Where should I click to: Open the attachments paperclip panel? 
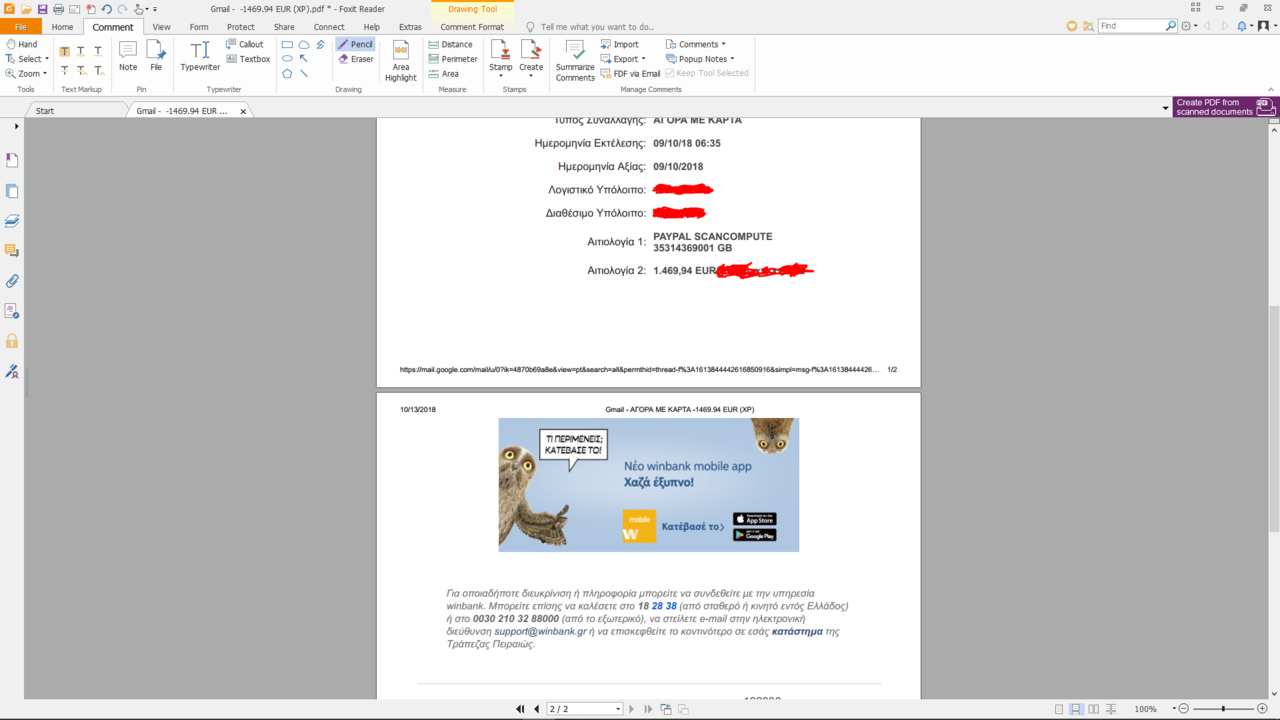13,281
